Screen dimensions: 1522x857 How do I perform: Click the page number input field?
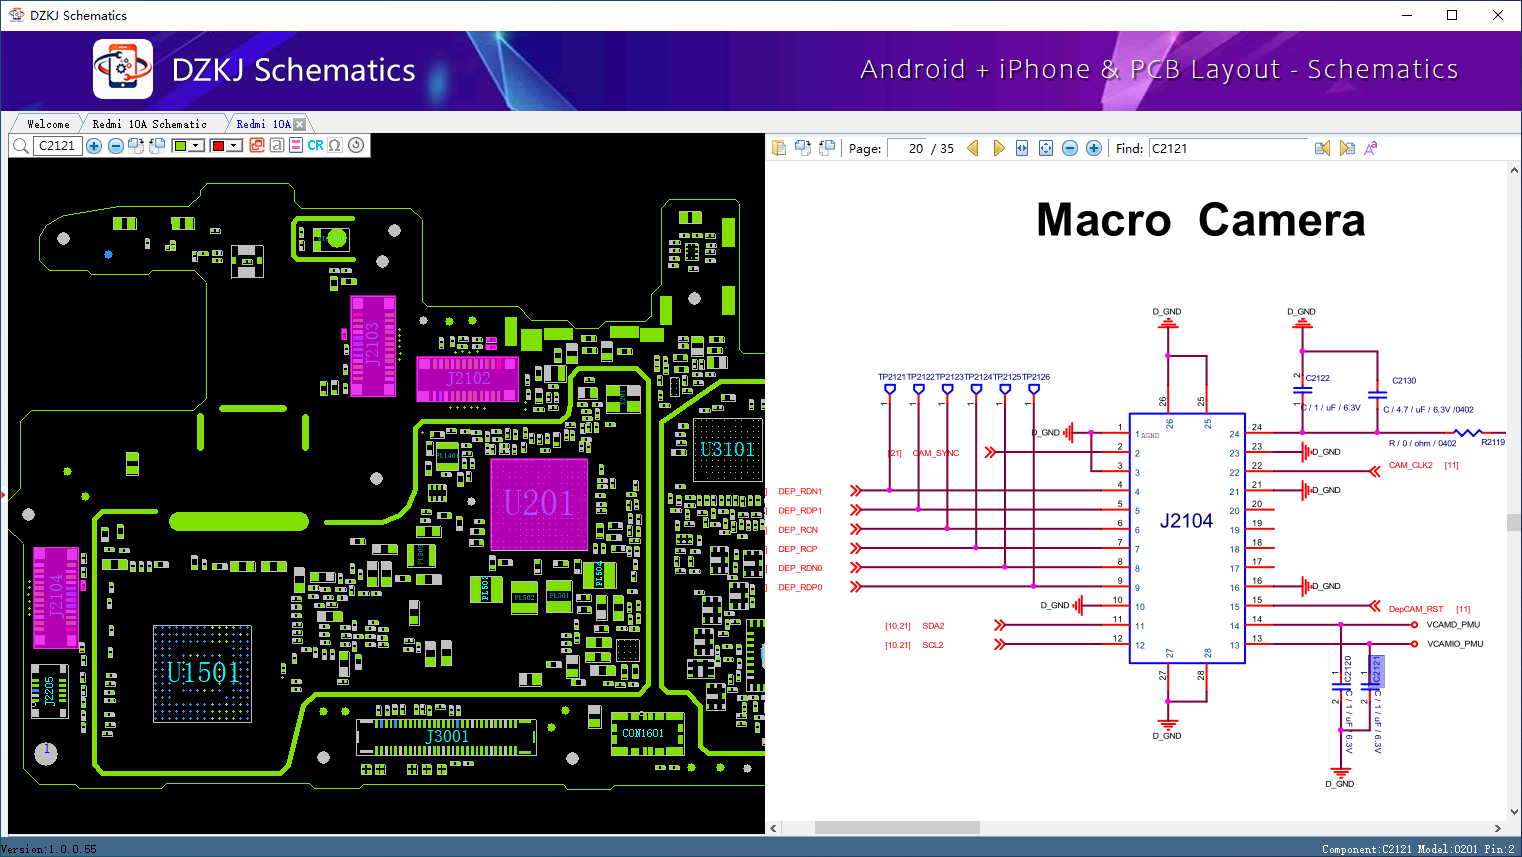pos(907,148)
